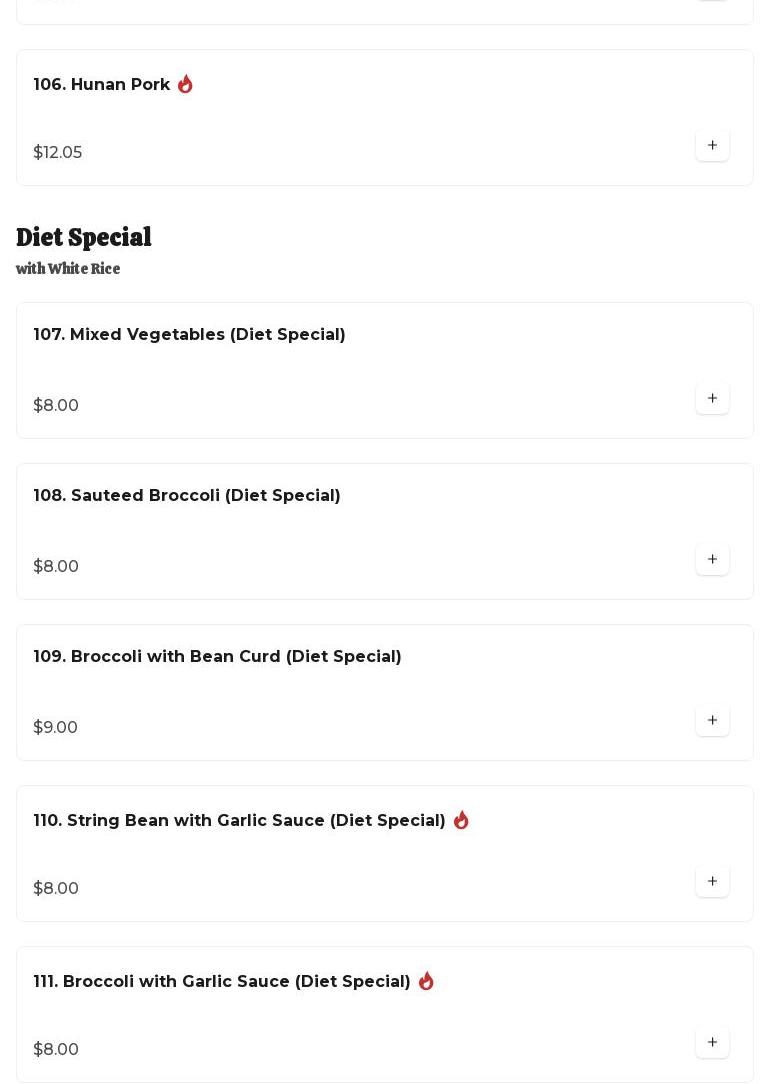Click spicy flame icon next to Hunan Pork
This screenshot has height=1084, width=770.
tap(185, 84)
